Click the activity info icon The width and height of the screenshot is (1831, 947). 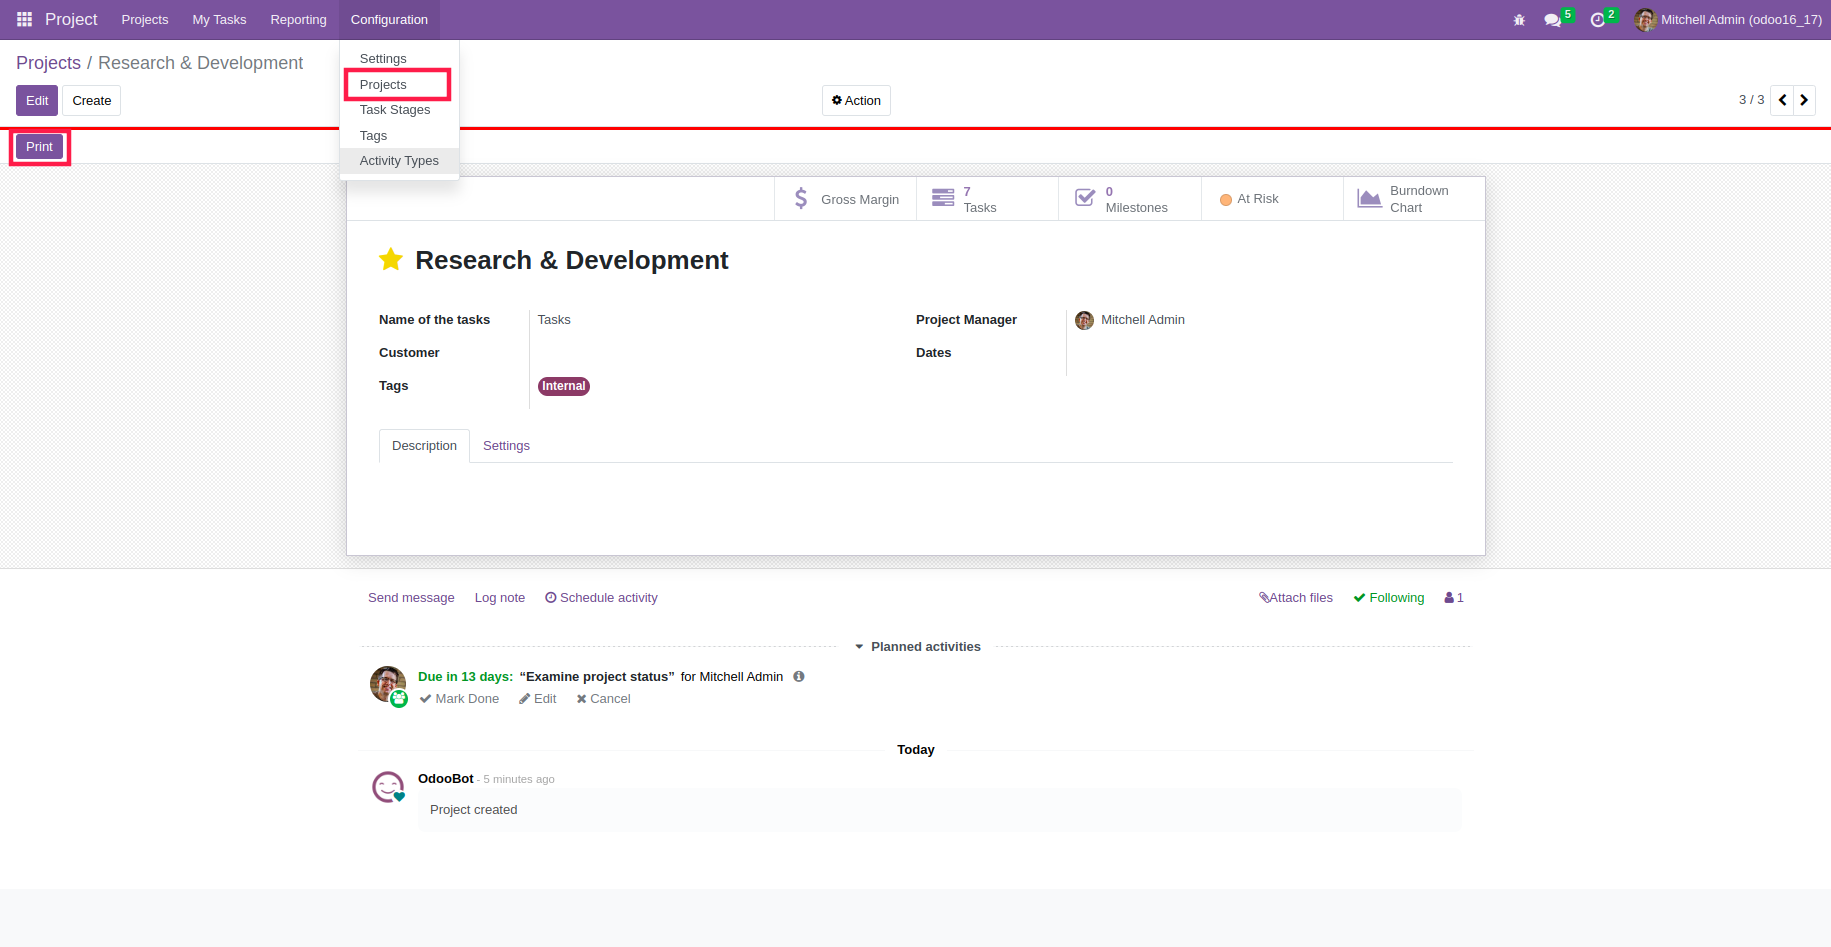[x=799, y=677]
